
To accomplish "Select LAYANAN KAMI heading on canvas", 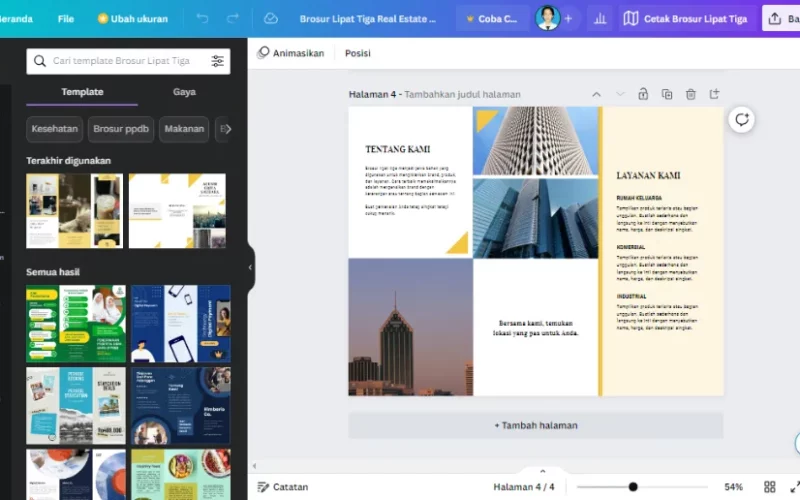I will coord(648,176).
